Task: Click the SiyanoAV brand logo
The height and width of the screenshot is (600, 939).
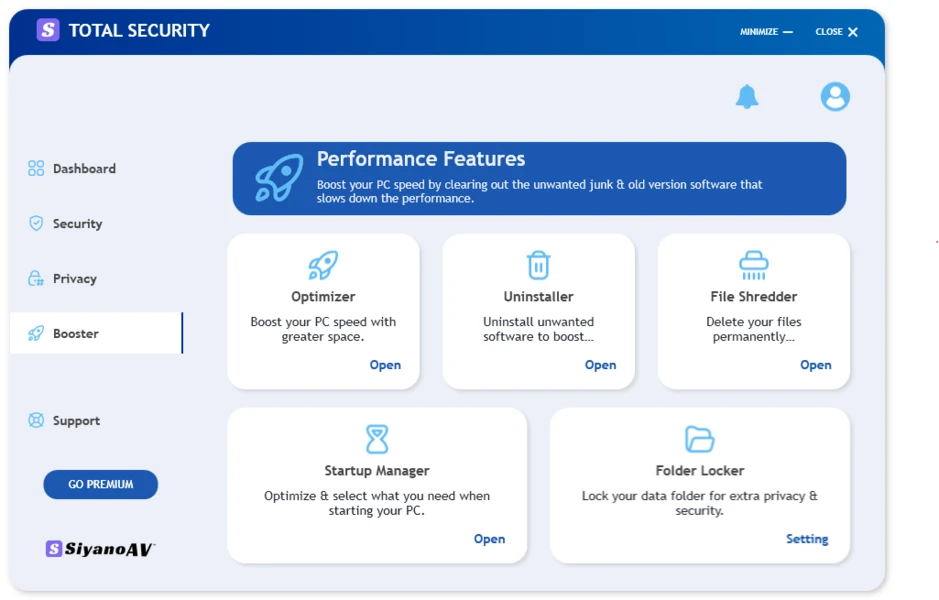Action: pos(100,549)
